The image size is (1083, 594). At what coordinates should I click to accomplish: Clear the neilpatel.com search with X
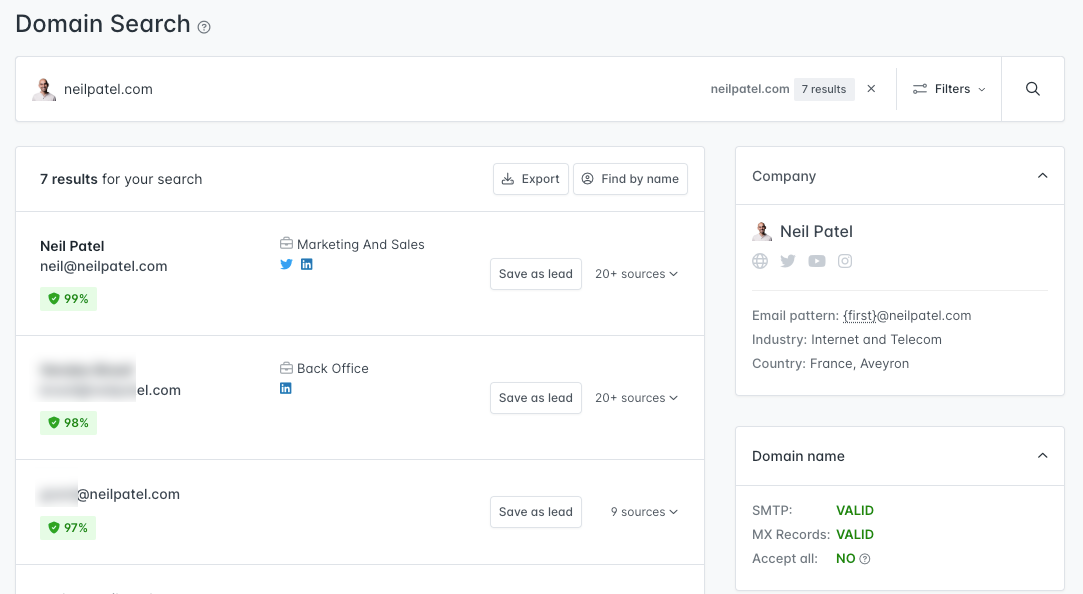[x=872, y=88]
